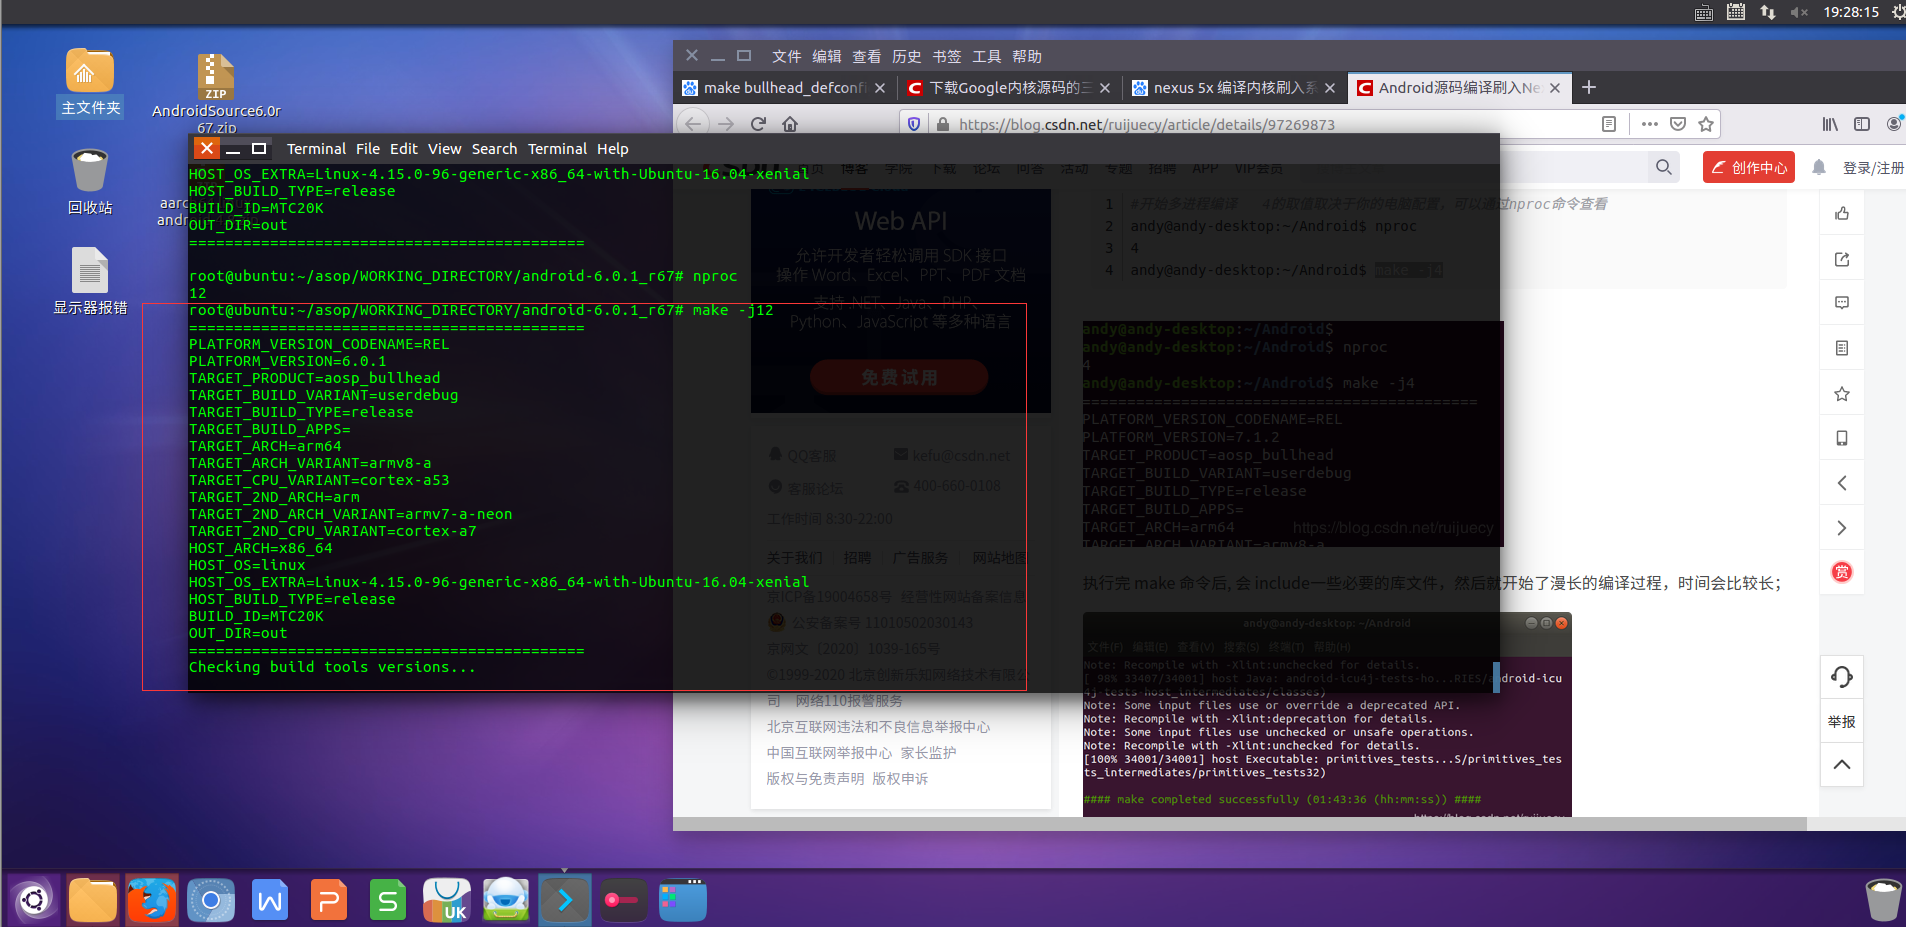
Task: Open 版权与免责声明 link
Action: 815,779
